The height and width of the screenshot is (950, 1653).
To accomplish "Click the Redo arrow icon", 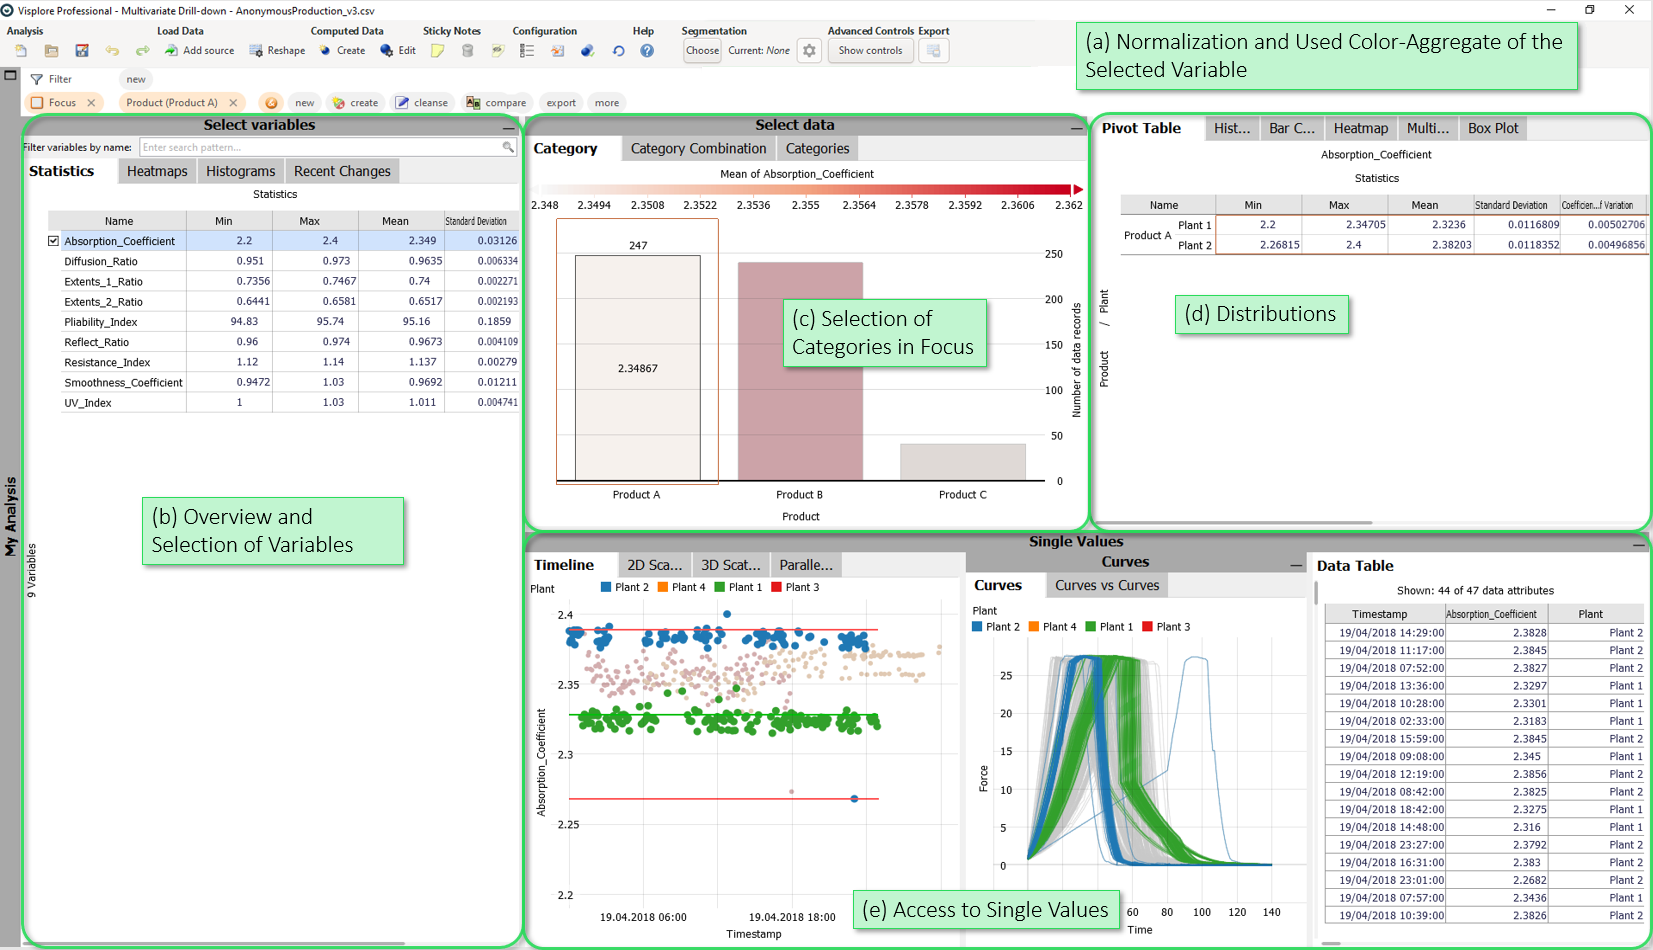I will coord(142,51).
